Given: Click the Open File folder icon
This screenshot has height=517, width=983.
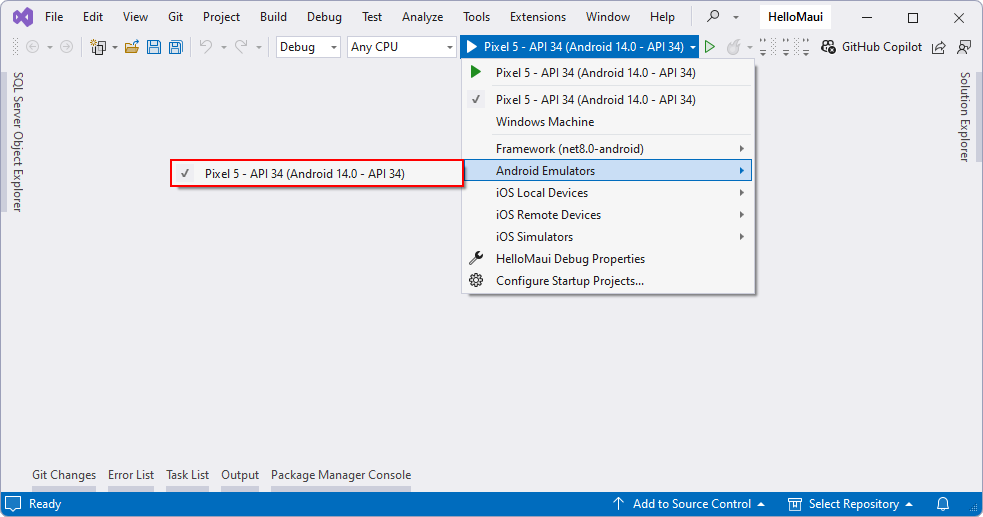Looking at the screenshot, I should (131, 47).
